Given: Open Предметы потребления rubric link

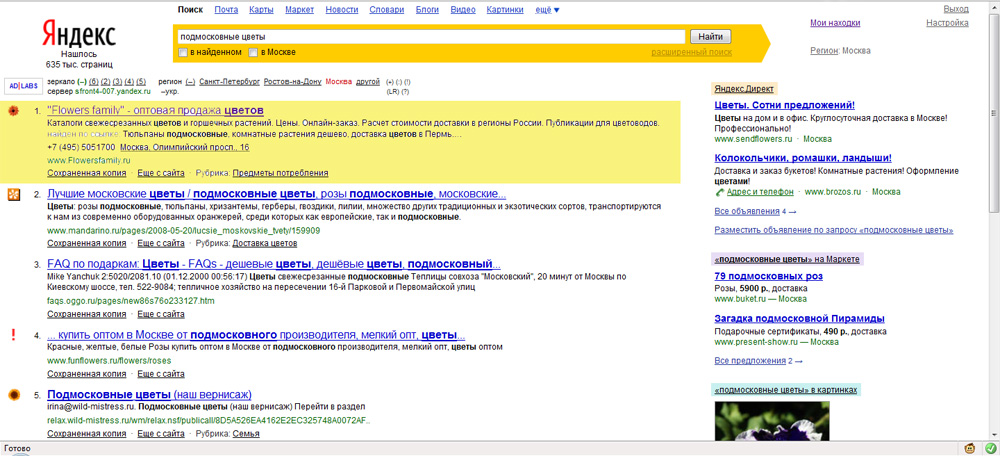Looking at the screenshot, I should pos(280,173).
